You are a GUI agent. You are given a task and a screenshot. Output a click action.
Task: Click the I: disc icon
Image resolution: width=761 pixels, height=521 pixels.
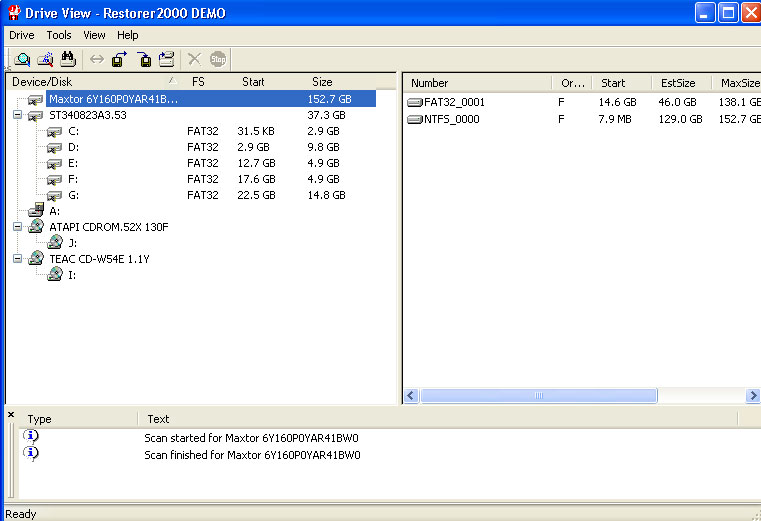coord(55,274)
